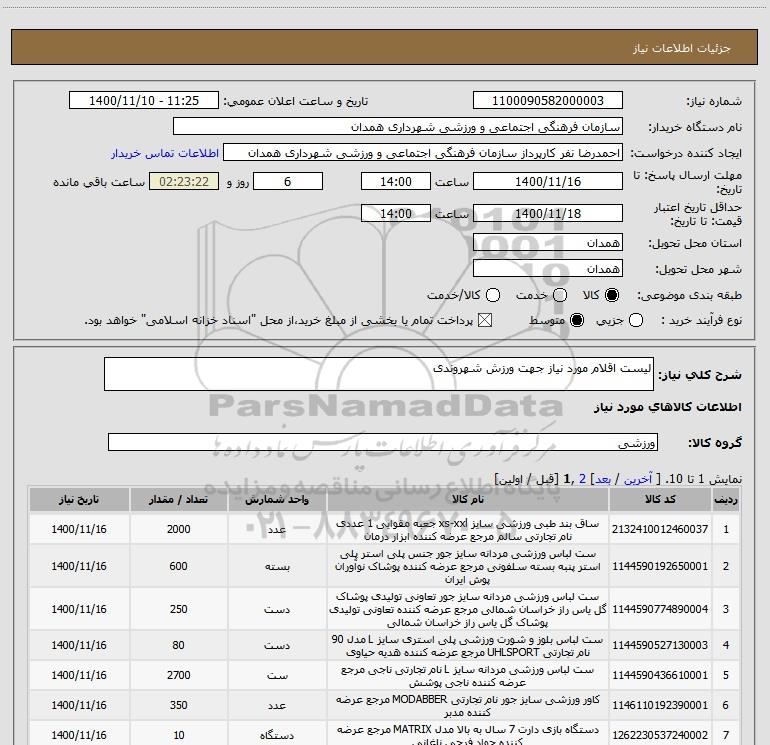Choose the کالا/خدمت radio option
This screenshot has height=745, width=770.
(x=493, y=295)
